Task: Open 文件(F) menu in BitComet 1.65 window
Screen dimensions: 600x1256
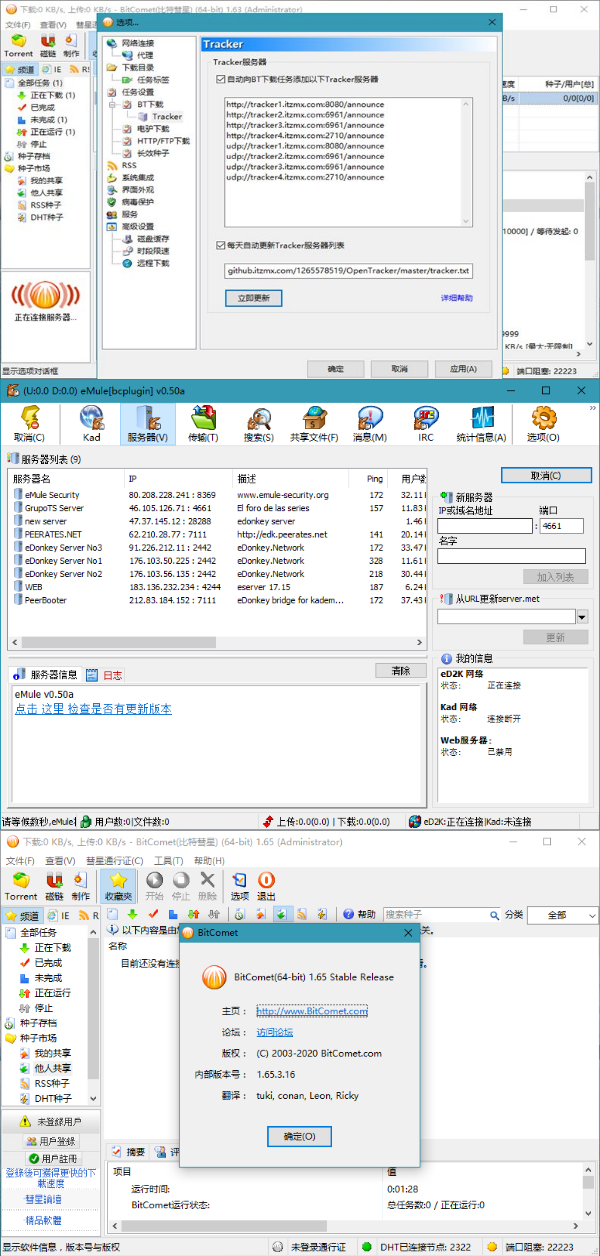Action: (20, 861)
